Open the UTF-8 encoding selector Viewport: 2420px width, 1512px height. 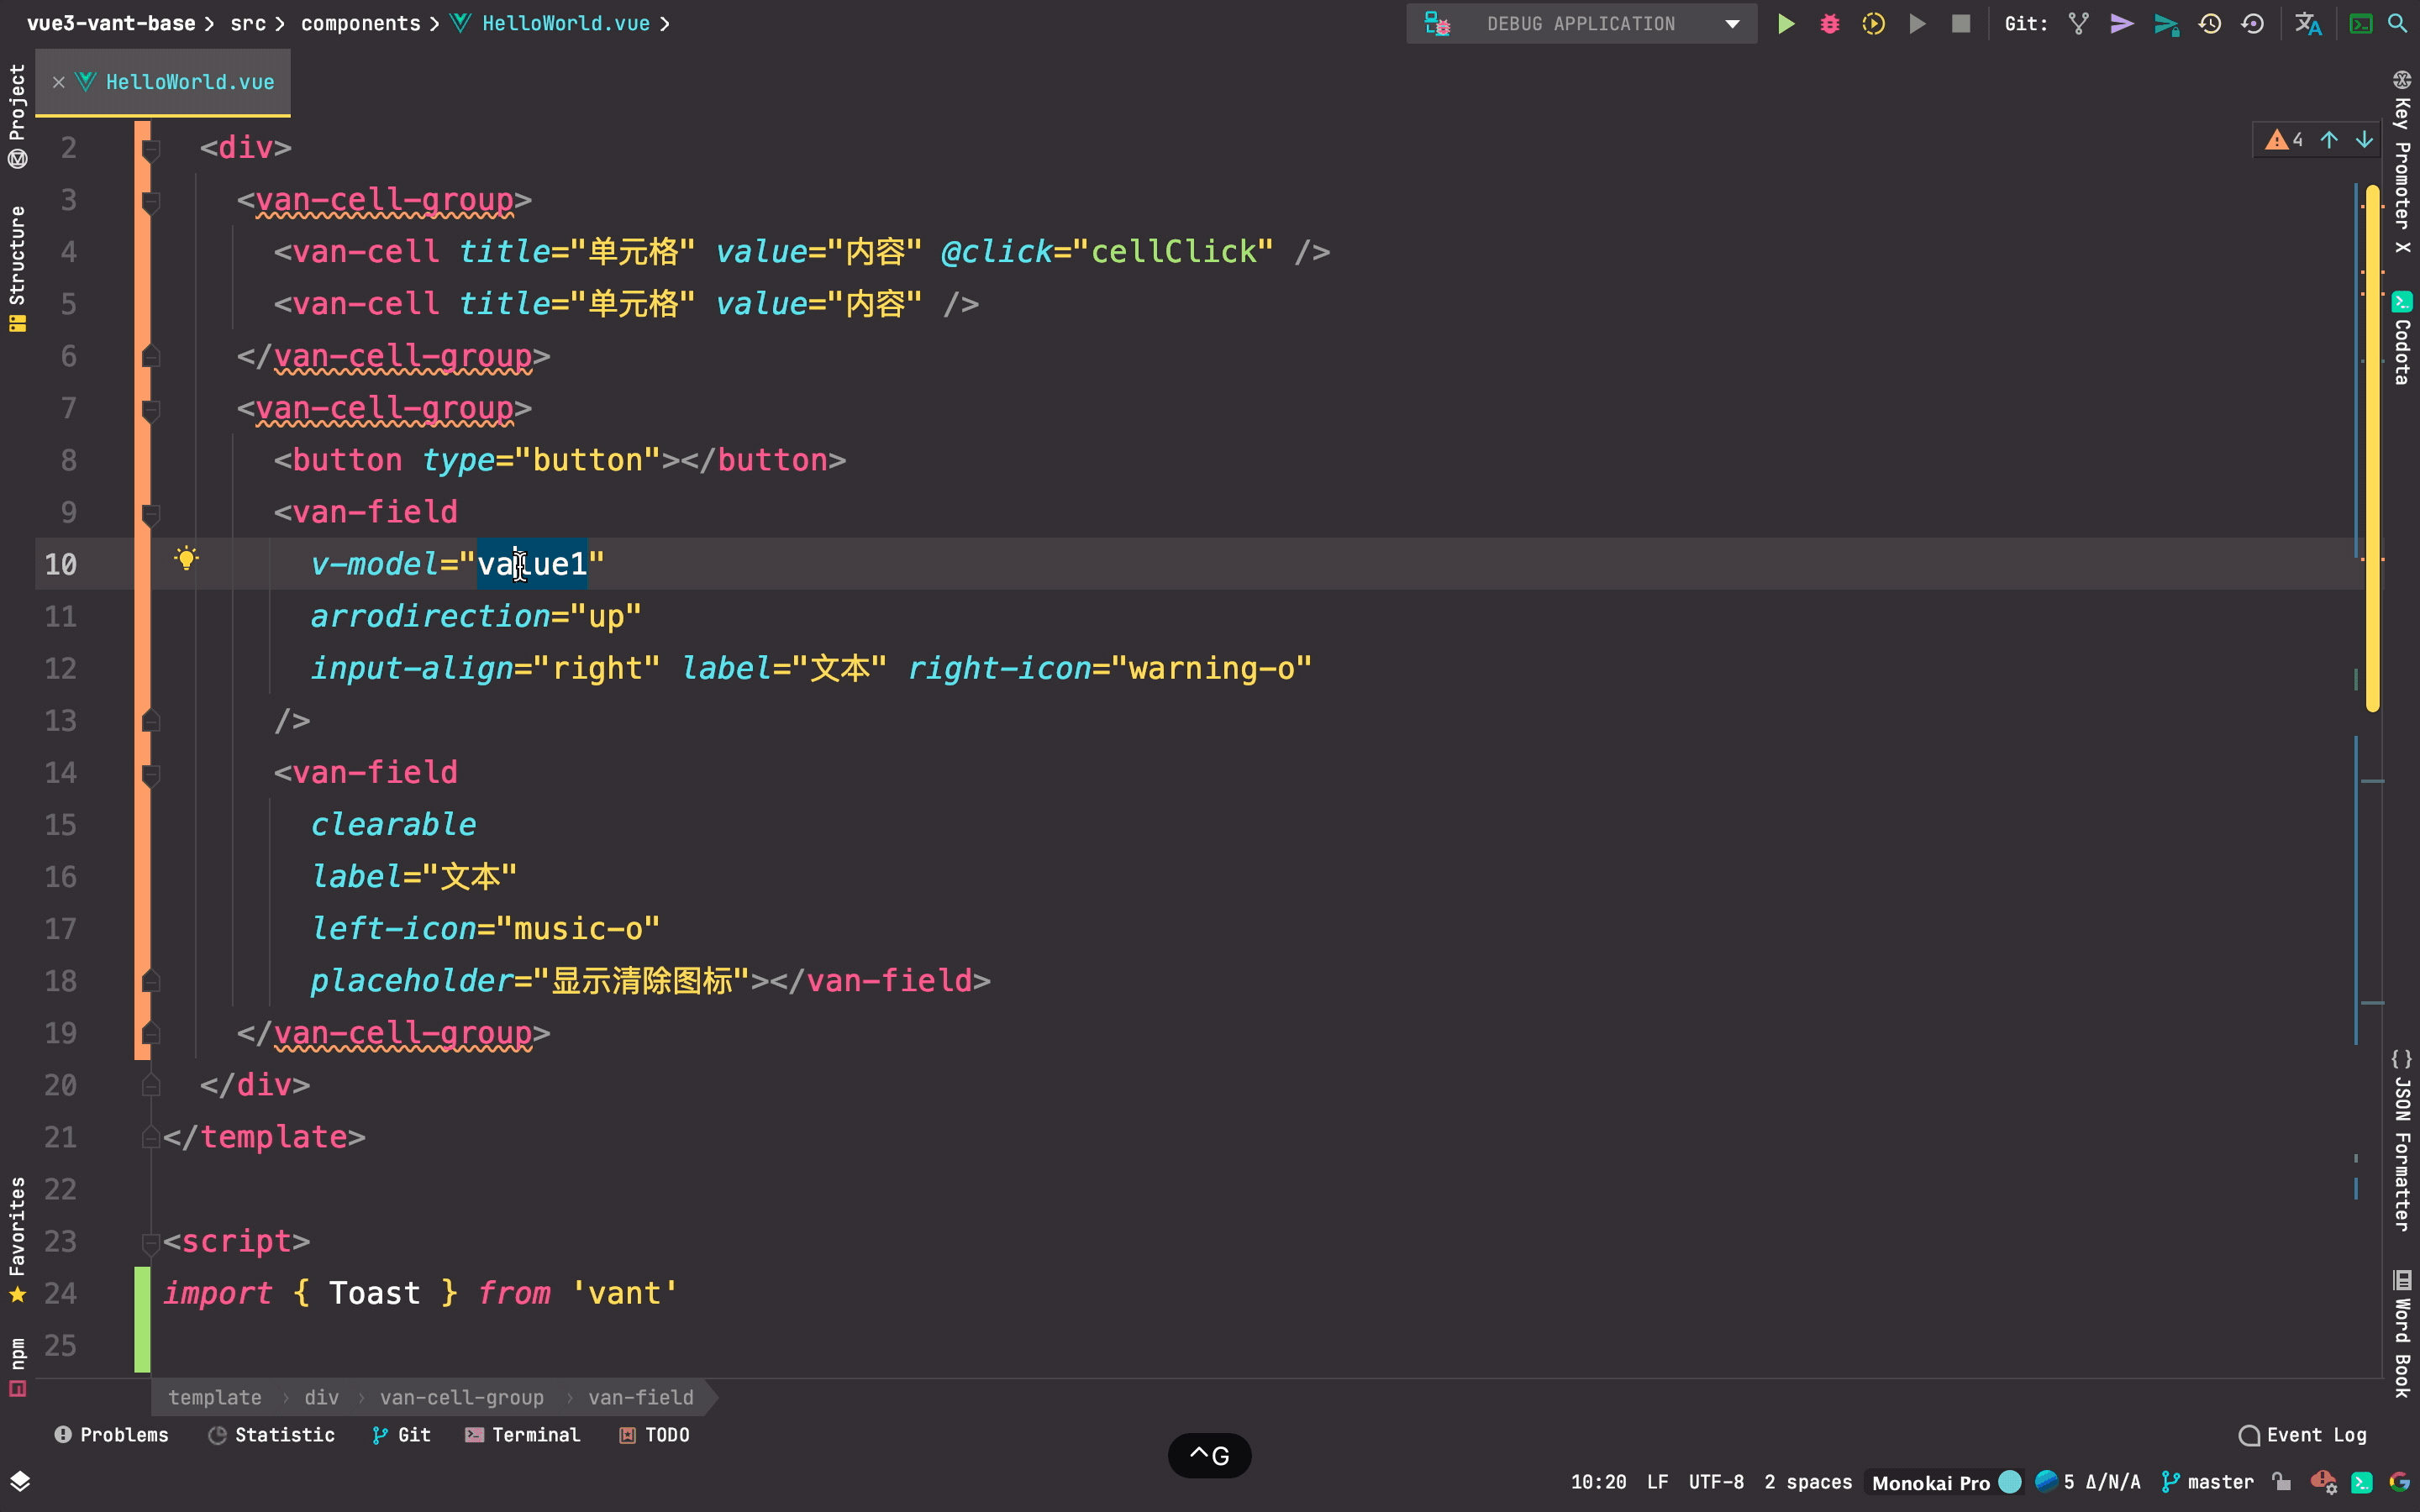pyautogui.click(x=1715, y=1482)
